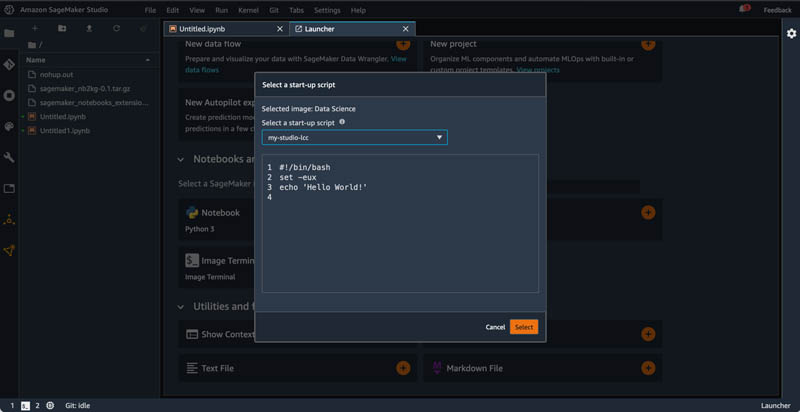
Task: Click plus button on New project card
Action: coord(648,44)
